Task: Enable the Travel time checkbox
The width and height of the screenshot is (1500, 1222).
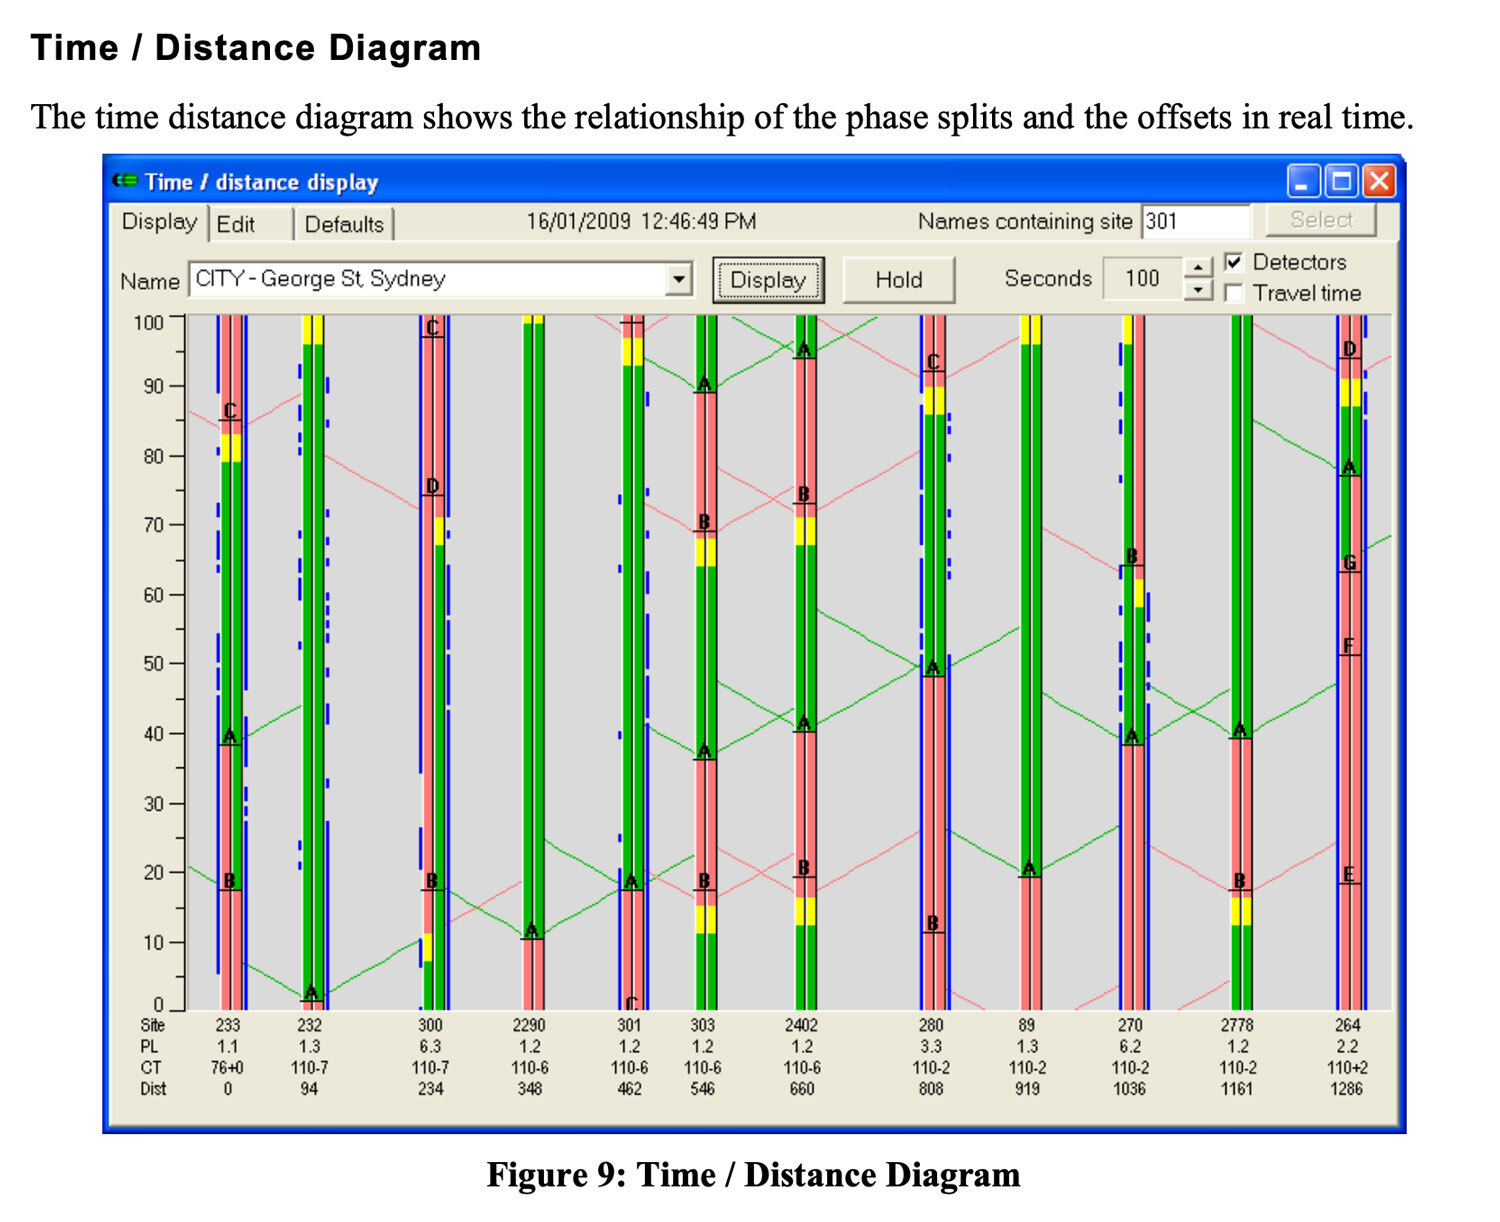Action: (x=1235, y=293)
